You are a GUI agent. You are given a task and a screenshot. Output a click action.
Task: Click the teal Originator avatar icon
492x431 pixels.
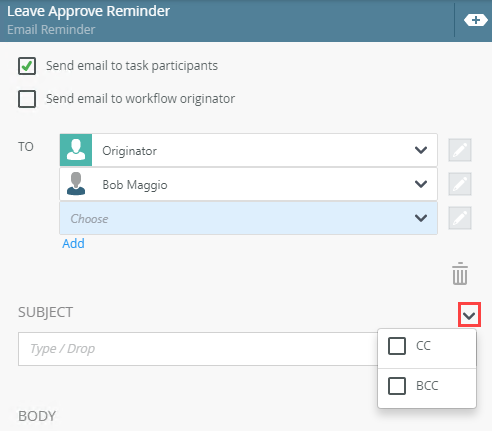point(76,150)
